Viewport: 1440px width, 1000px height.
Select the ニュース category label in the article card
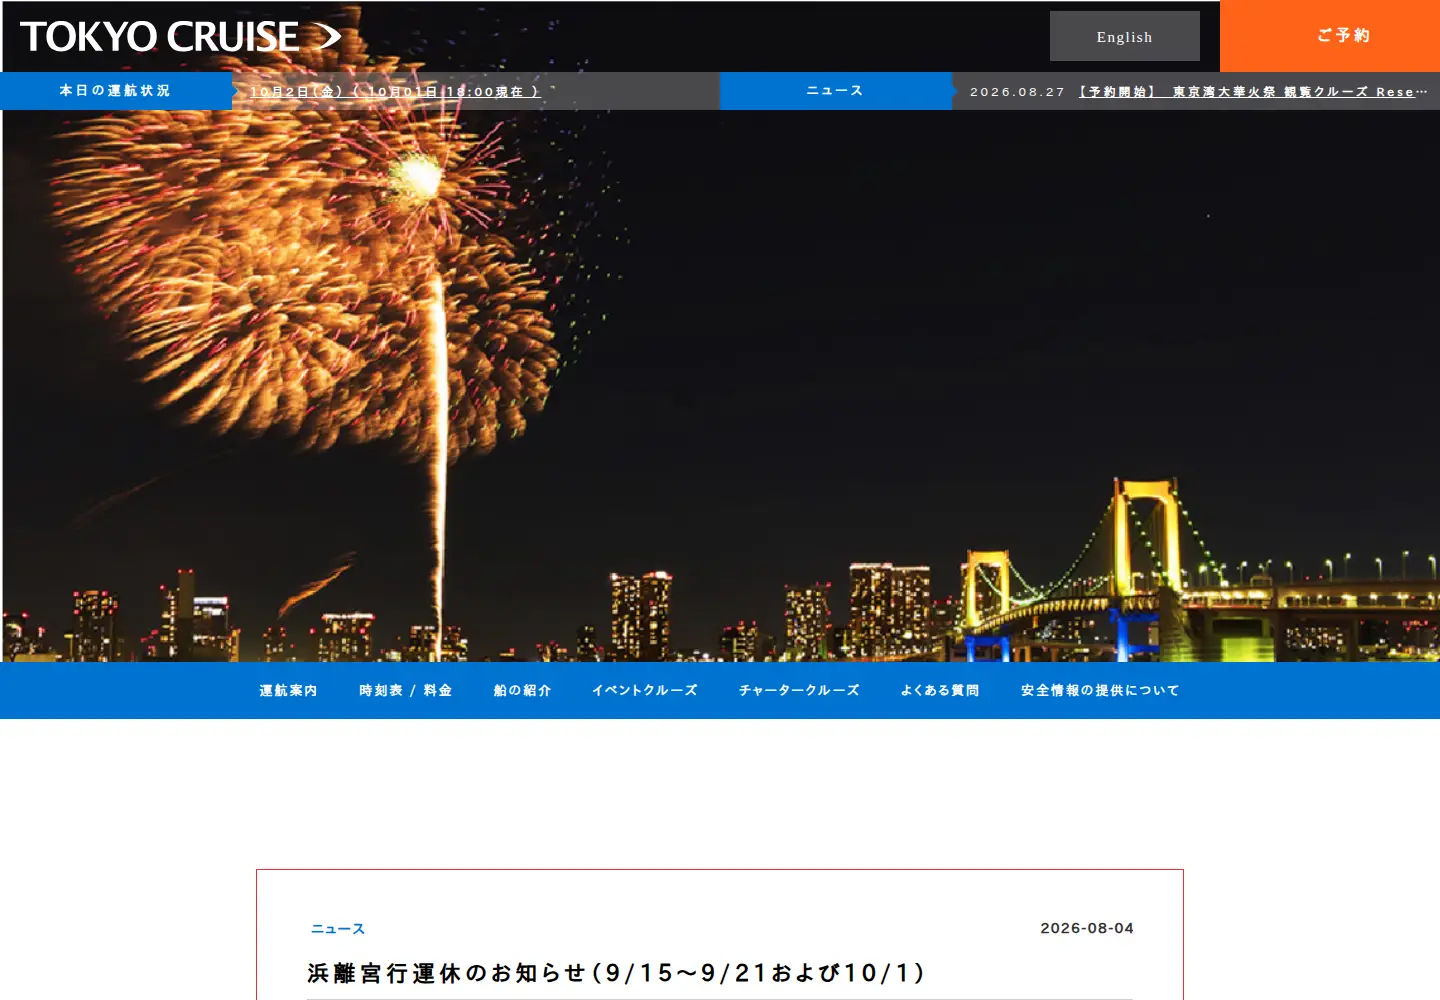338,929
